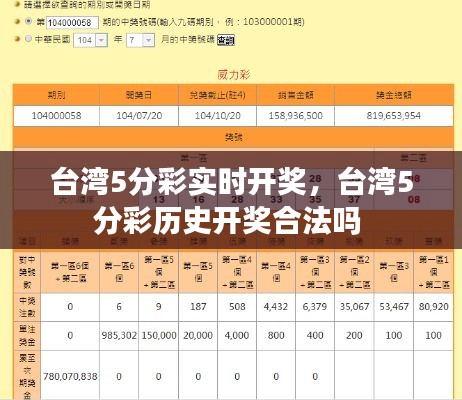Open the year 104 dropdown
This screenshot has width=462, height=400.
[90, 40]
